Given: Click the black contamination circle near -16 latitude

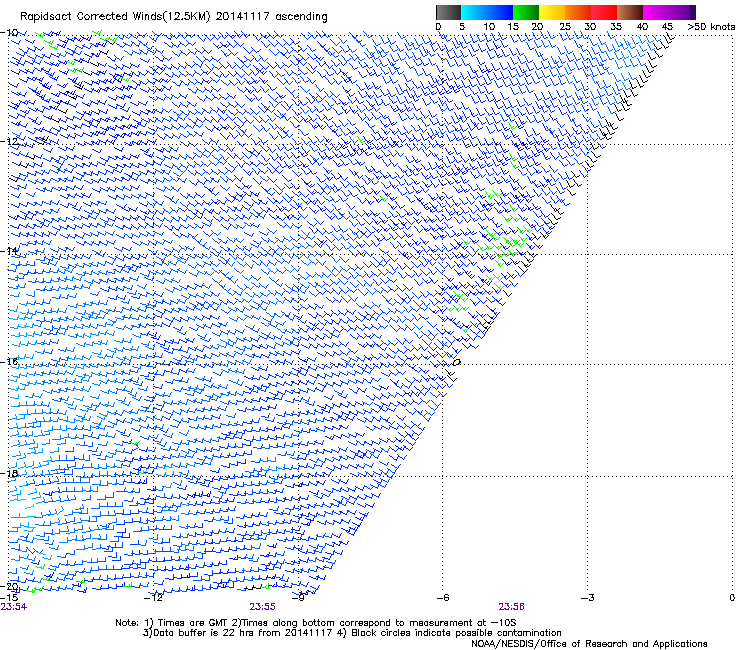Looking at the screenshot, I should [456, 363].
